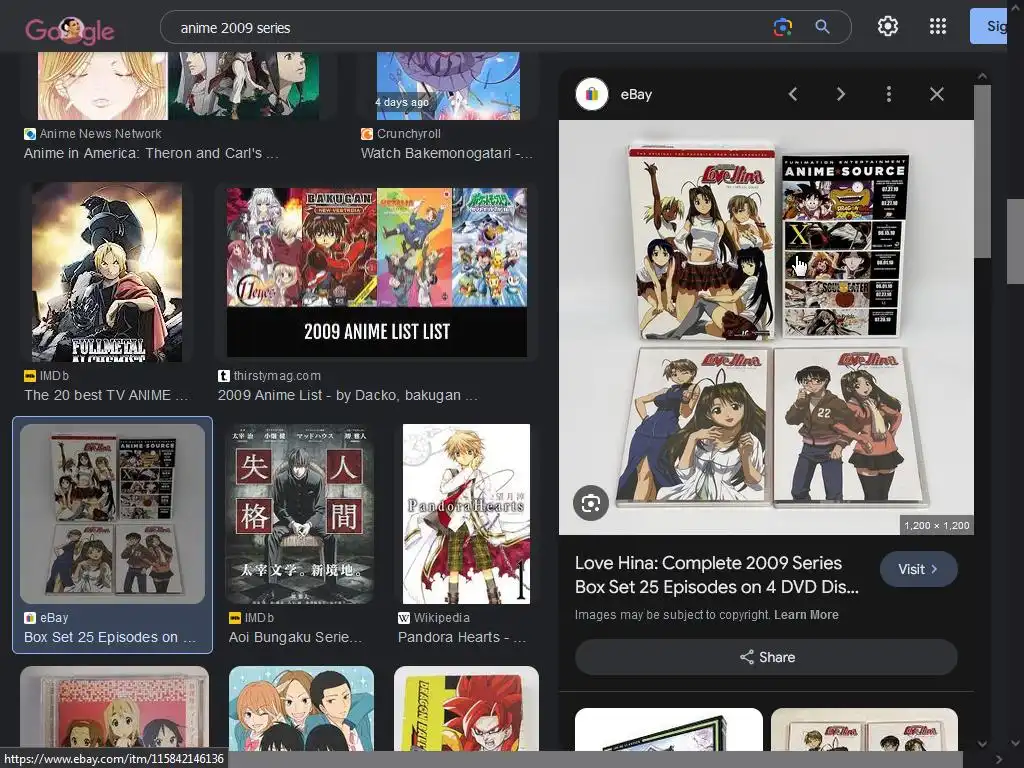
Task: Click the Google logo
Action: [69, 29]
